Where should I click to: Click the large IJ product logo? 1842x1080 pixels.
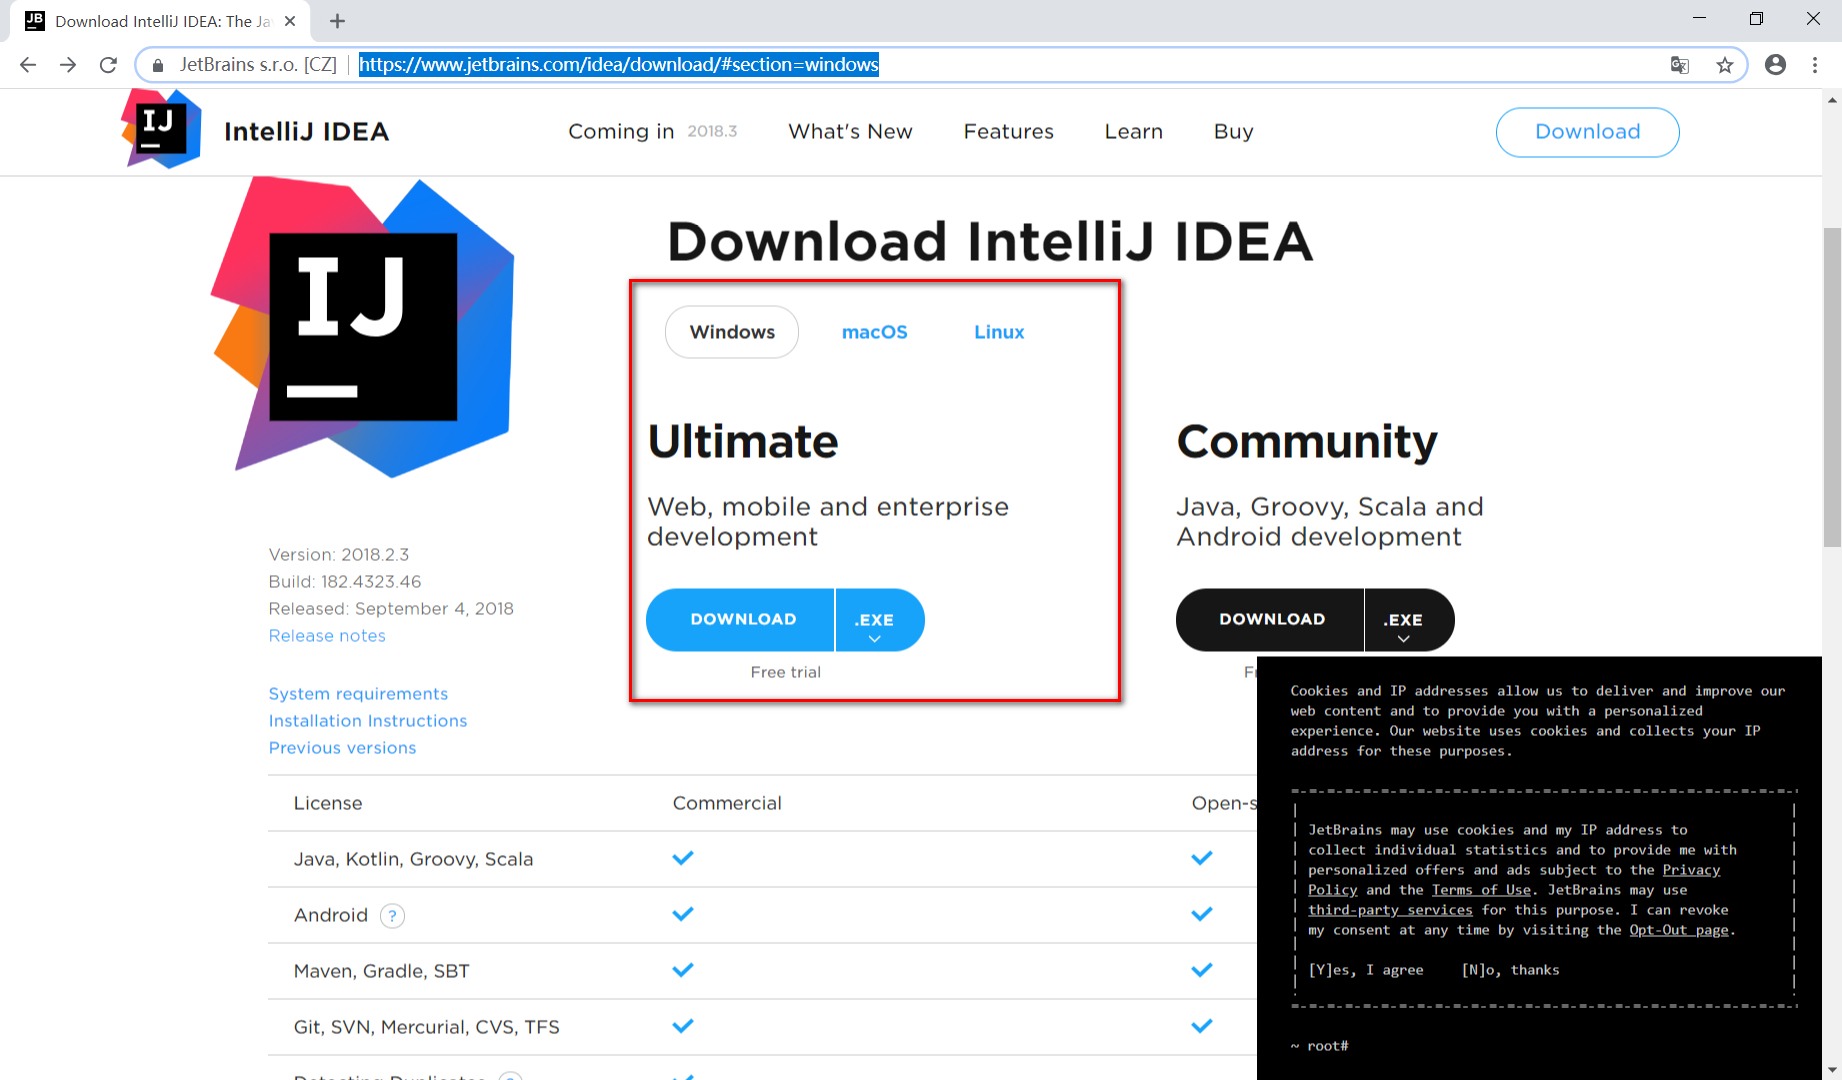tap(364, 327)
